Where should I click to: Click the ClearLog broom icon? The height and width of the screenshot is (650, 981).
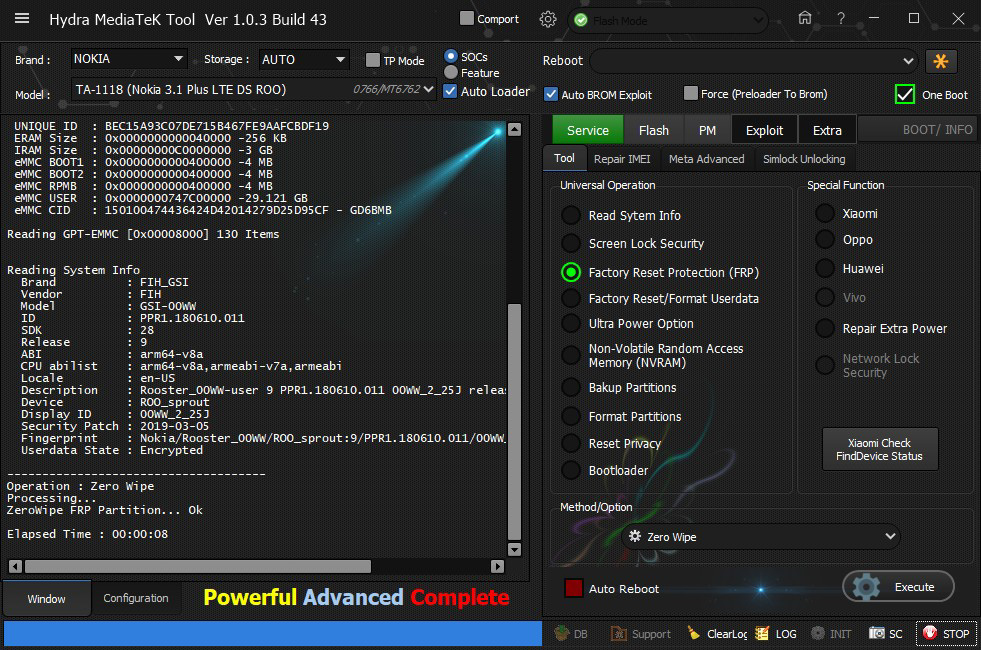(694, 634)
